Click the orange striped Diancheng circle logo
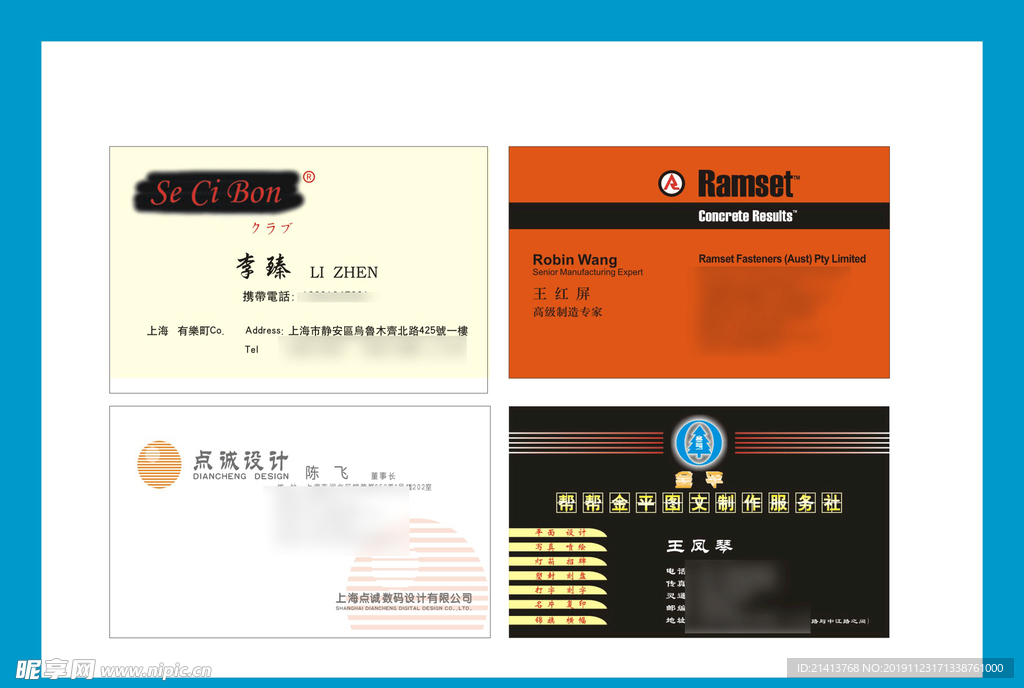 coord(159,464)
